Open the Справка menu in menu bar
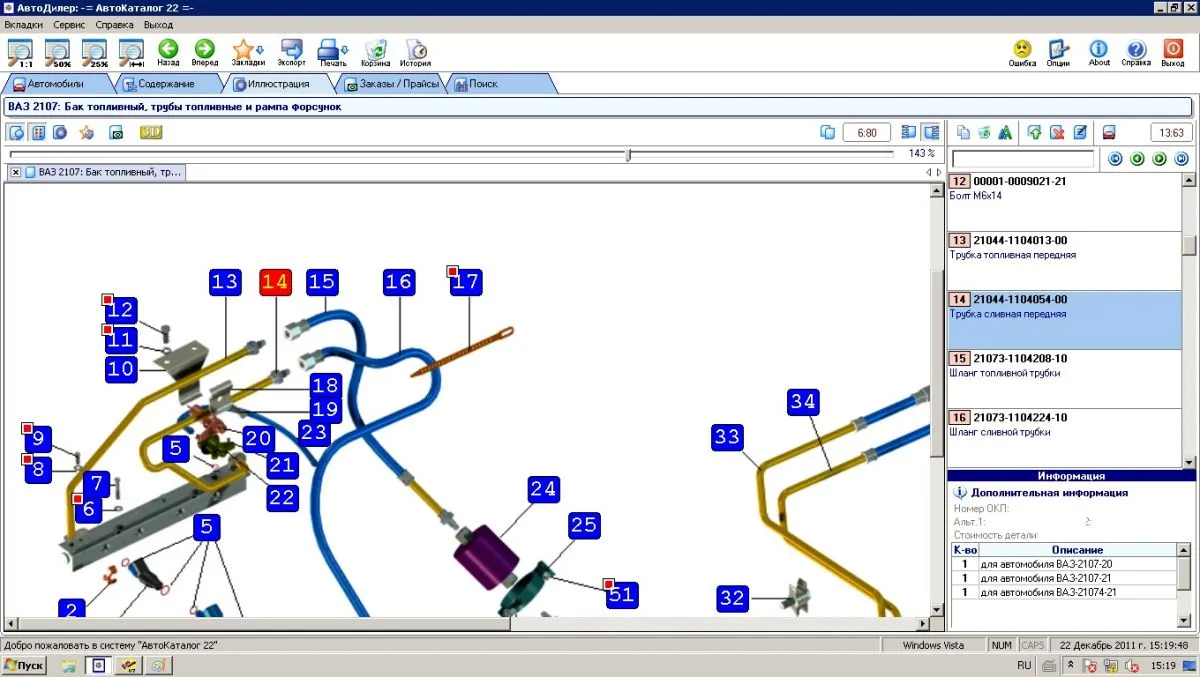Viewport: 1200px width, 677px height. [115, 23]
